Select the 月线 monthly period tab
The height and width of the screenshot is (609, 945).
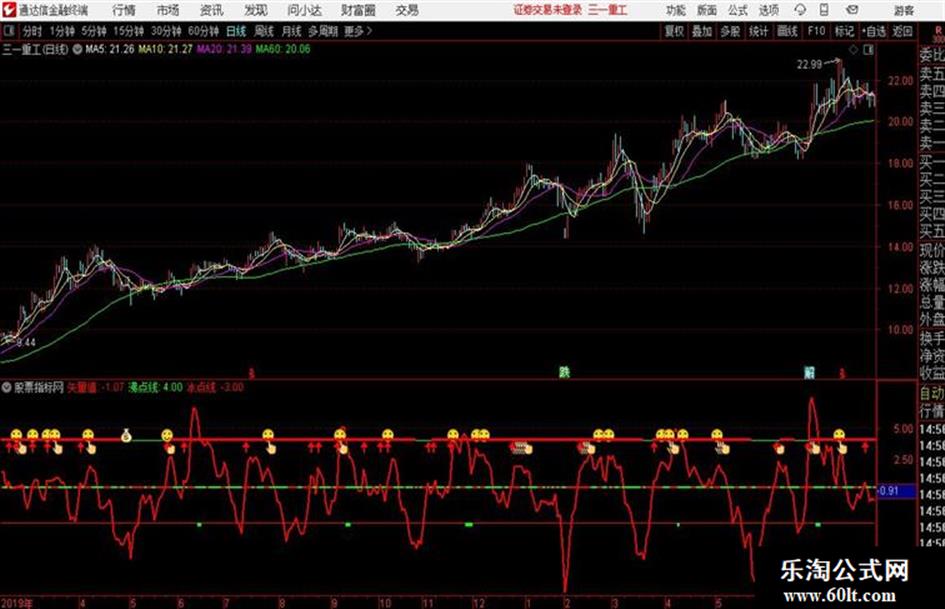[292, 31]
